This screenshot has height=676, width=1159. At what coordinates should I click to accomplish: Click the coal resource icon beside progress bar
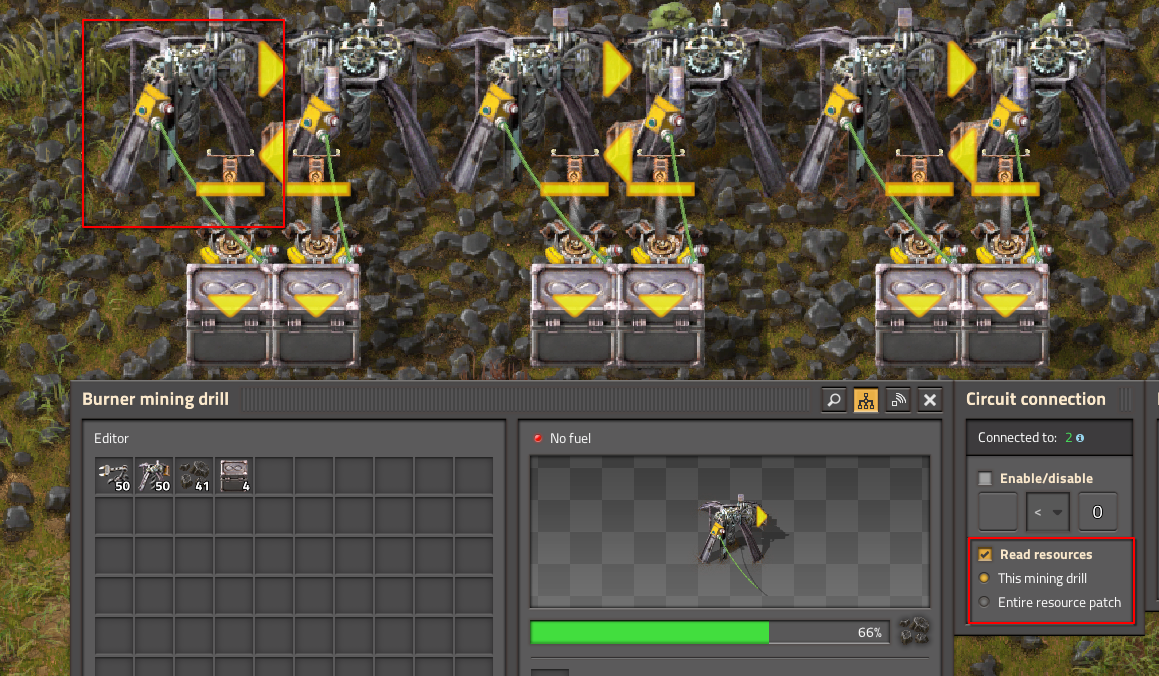pyautogui.click(x=913, y=631)
